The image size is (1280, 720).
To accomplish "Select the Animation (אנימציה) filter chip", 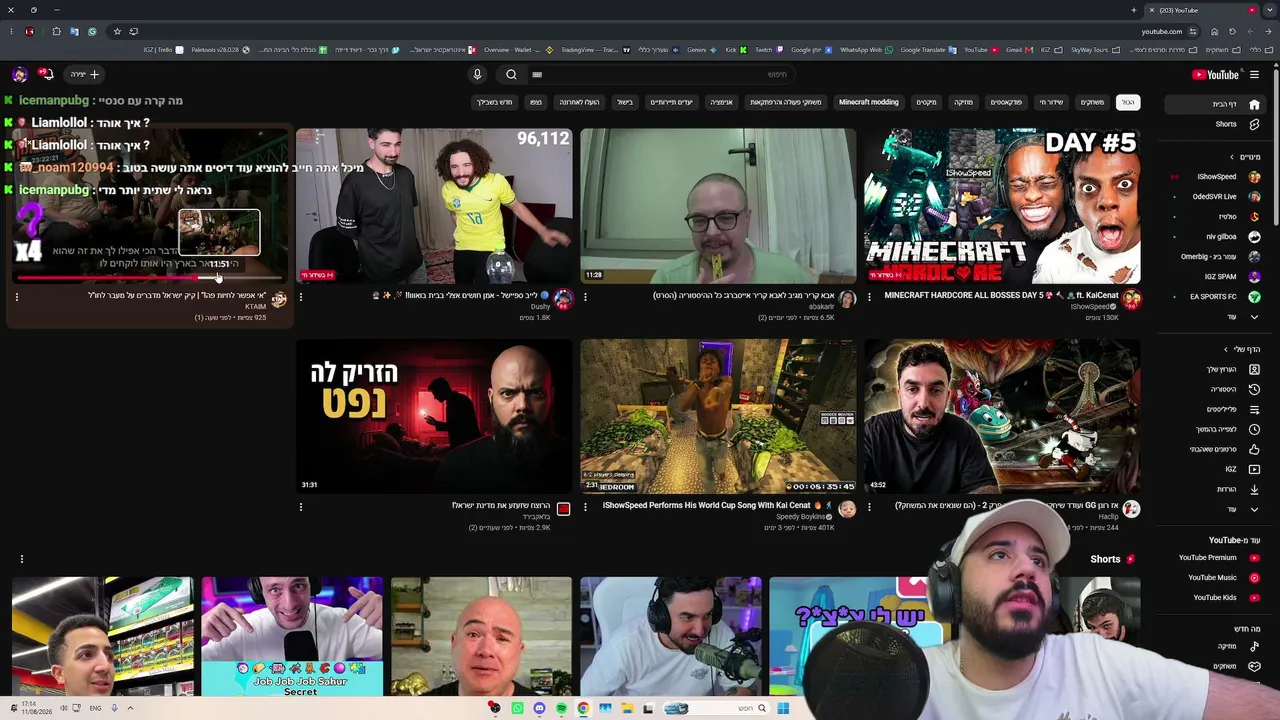I will pyautogui.click(x=721, y=102).
